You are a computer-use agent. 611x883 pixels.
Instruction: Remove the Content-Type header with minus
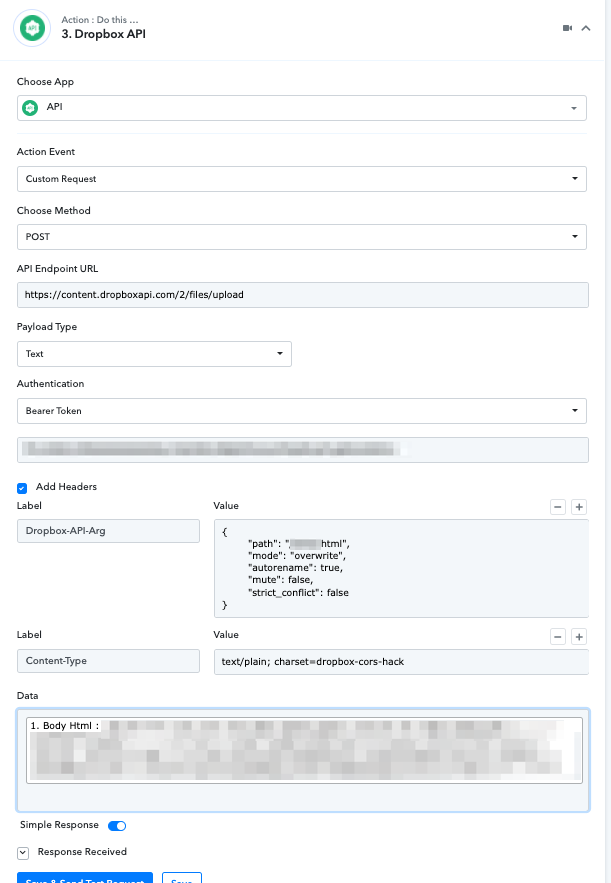click(x=558, y=637)
